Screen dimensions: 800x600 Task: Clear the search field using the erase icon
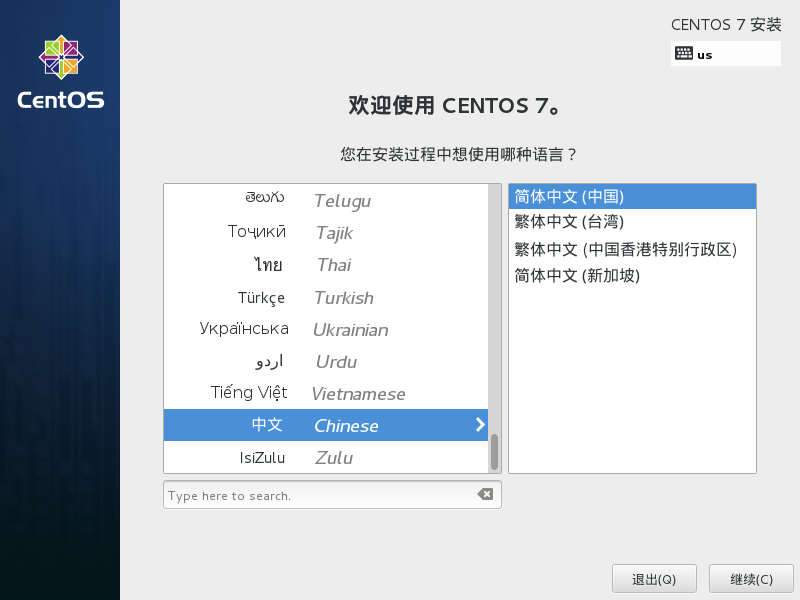(484, 493)
